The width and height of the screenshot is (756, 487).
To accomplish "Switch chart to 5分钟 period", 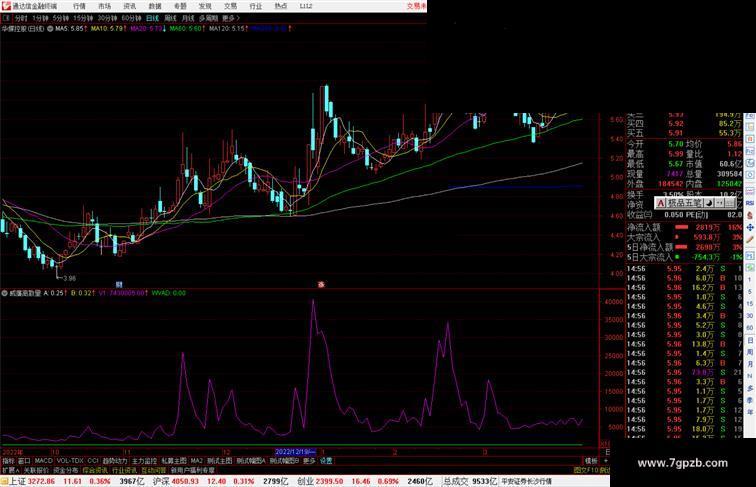I will click(x=61, y=18).
